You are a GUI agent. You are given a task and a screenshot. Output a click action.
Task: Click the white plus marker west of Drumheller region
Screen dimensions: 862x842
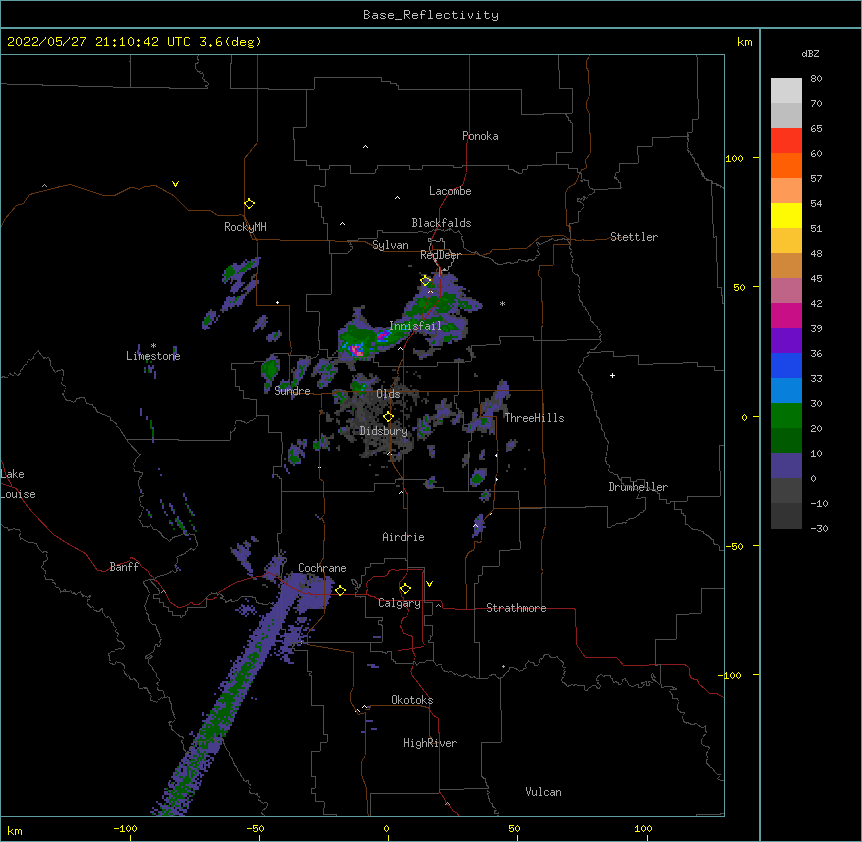tap(612, 375)
